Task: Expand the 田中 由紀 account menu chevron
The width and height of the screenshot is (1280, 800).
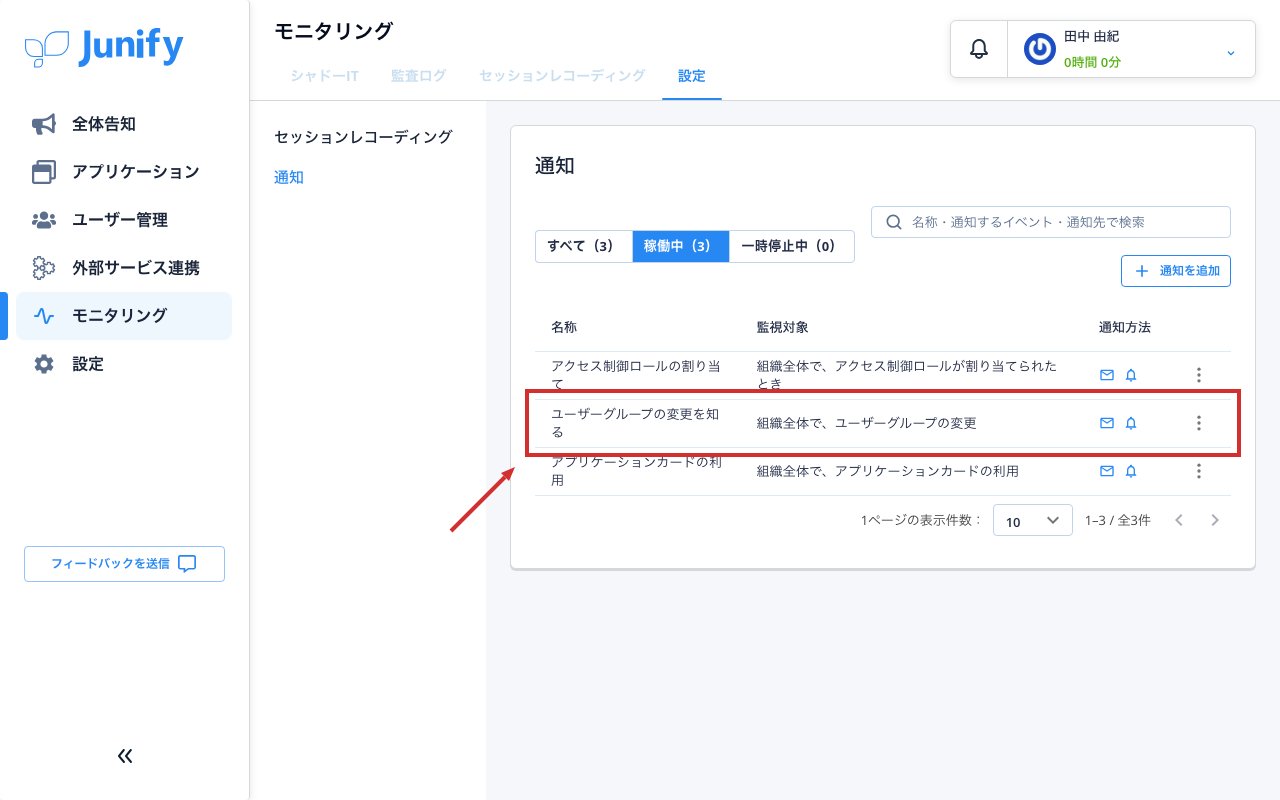Action: click(1231, 52)
